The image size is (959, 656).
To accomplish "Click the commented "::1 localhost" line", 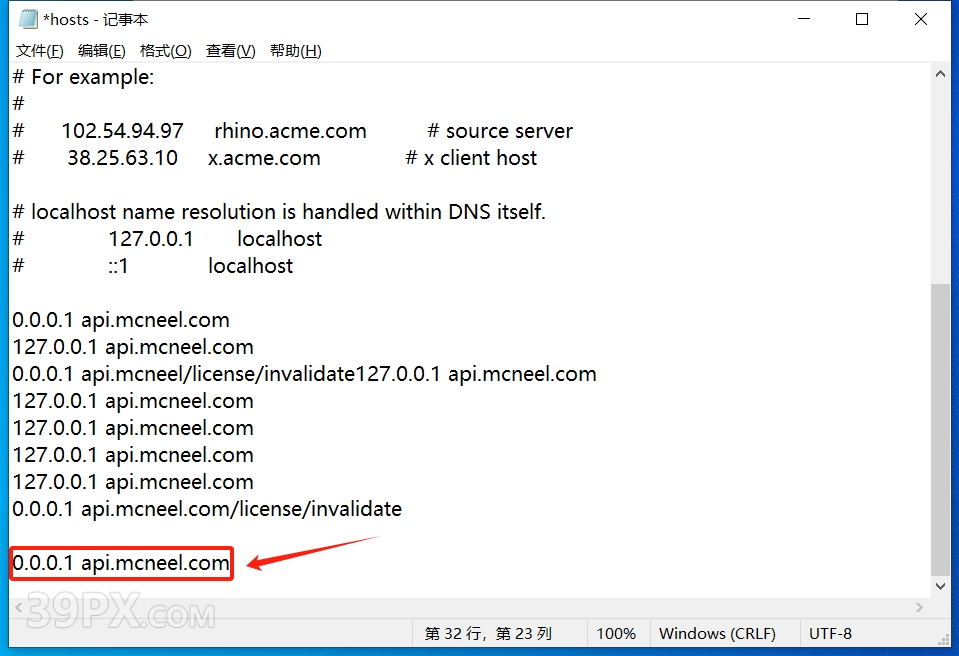I will (153, 265).
